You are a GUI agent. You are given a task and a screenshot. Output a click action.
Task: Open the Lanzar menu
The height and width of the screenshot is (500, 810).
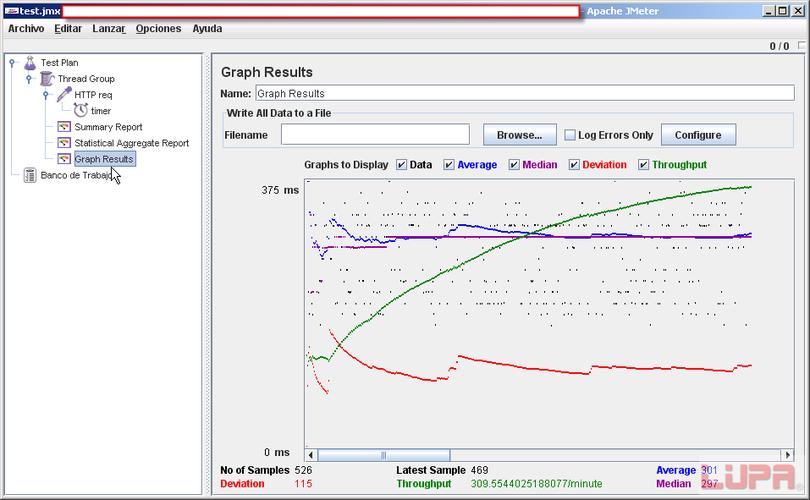[109, 29]
